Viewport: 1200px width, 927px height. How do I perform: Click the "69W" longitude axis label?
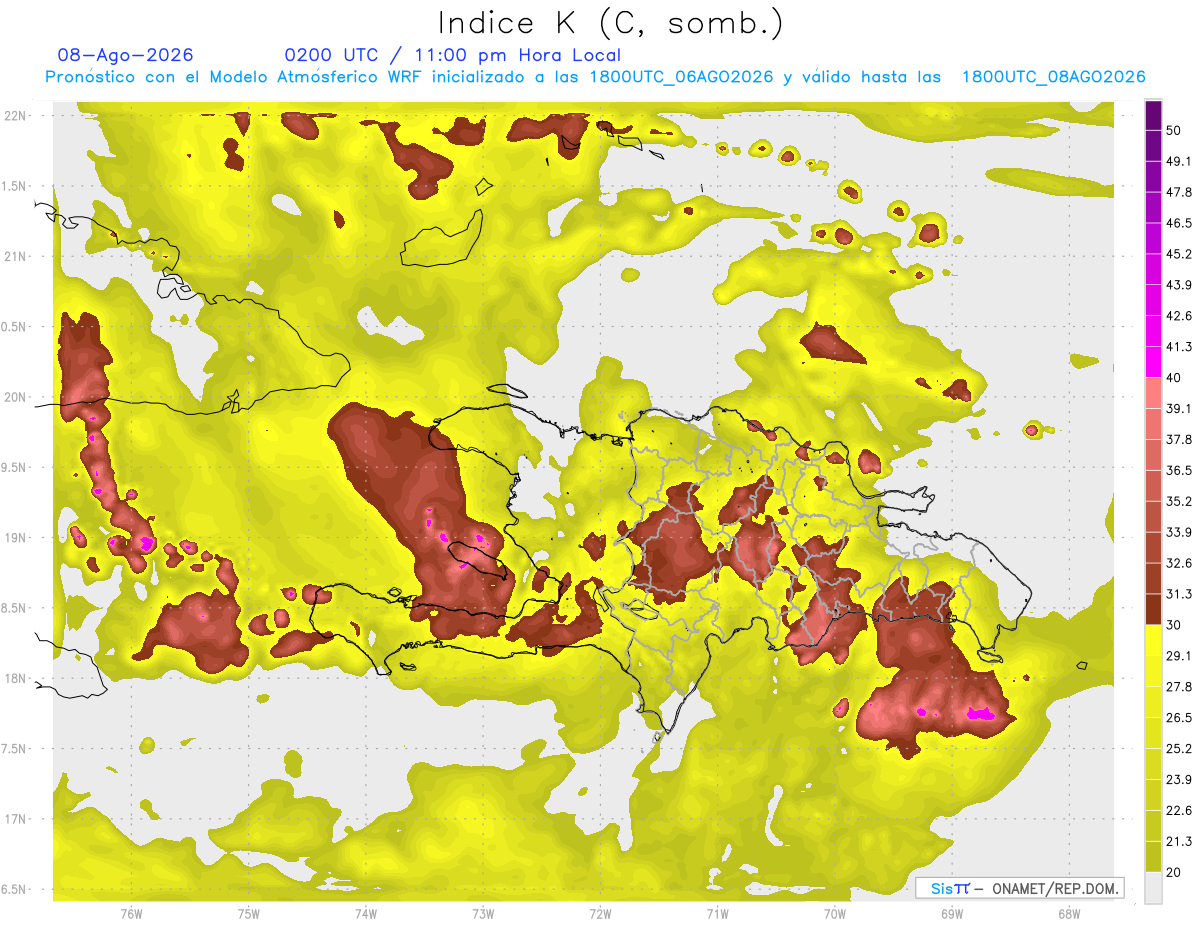(x=951, y=914)
